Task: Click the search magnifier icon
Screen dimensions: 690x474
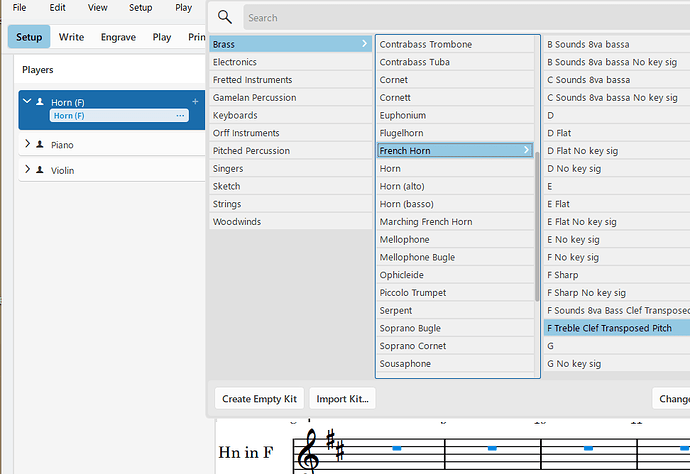Action: pos(224,17)
